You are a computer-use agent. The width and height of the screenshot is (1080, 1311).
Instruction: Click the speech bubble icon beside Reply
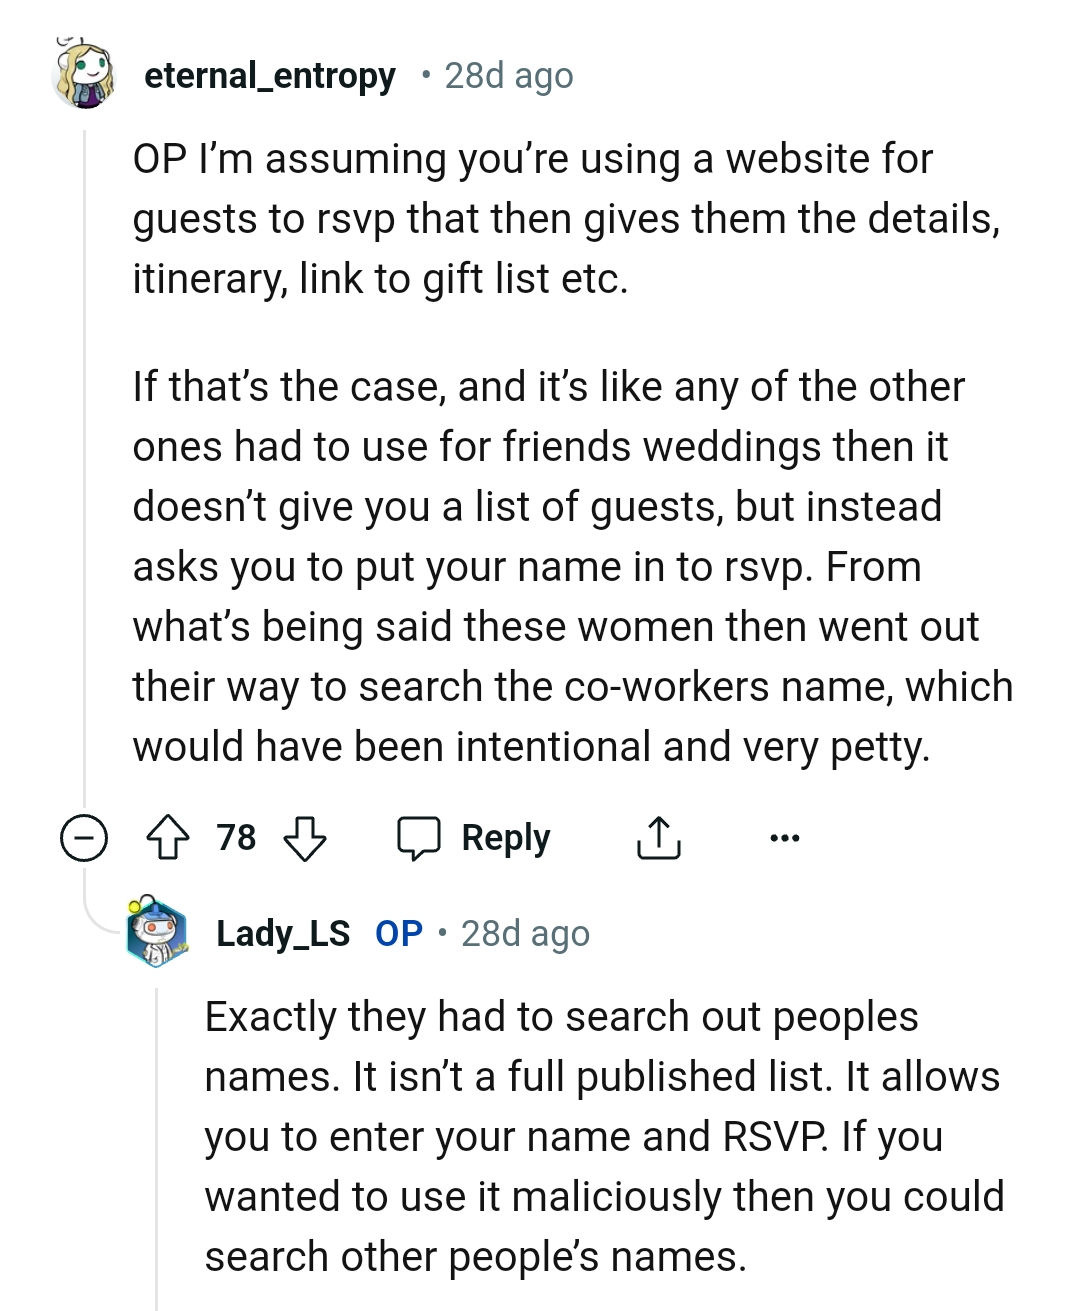419,838
